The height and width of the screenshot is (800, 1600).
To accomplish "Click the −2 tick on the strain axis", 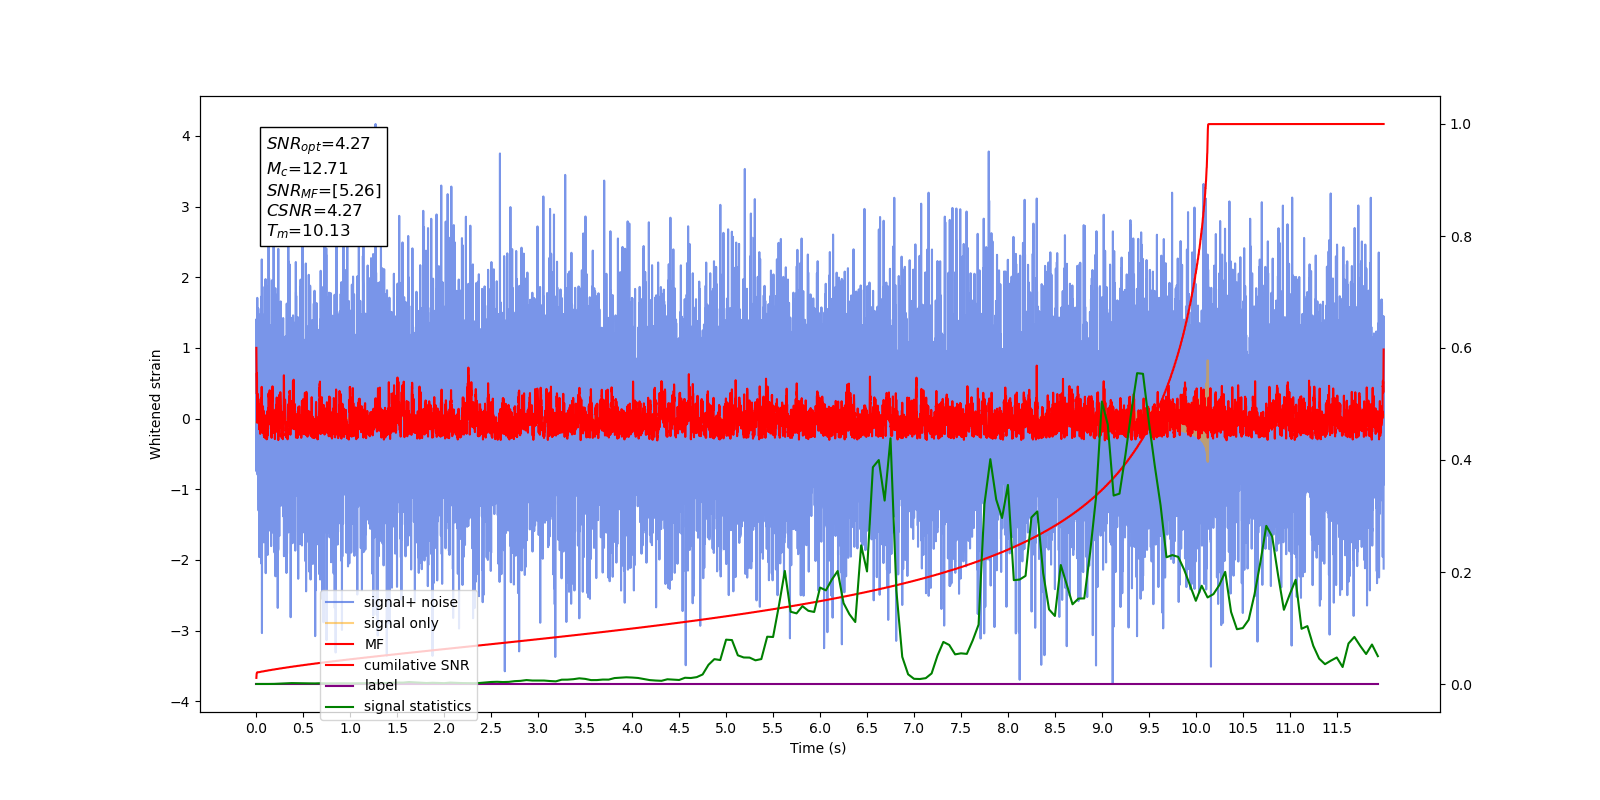I will click(180, 561).
